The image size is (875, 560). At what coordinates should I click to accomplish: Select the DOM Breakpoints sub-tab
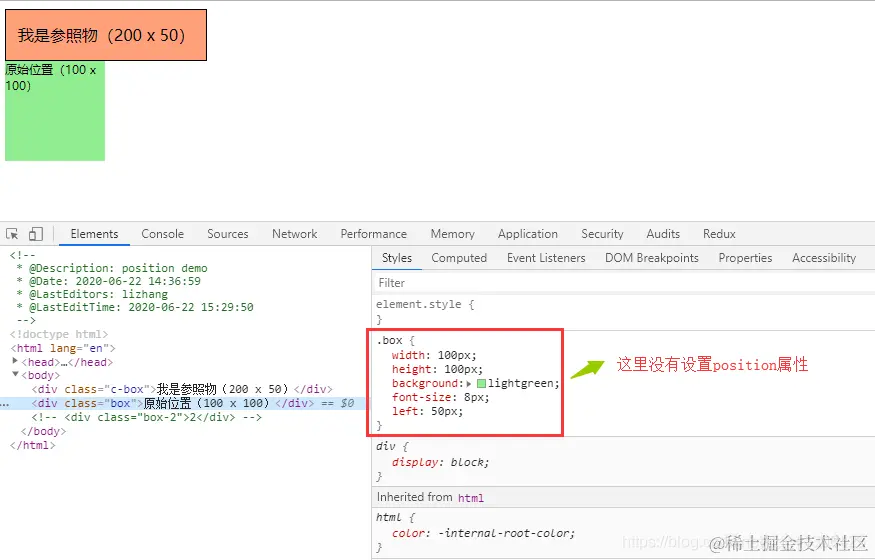point(651,258)
